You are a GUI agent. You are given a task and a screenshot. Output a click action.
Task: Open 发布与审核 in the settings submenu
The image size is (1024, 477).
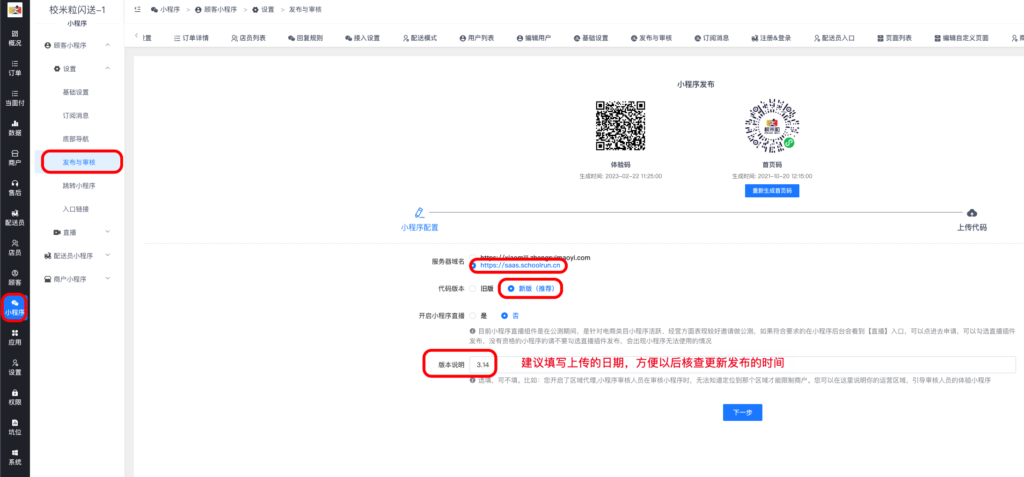(x=80, y=162)
